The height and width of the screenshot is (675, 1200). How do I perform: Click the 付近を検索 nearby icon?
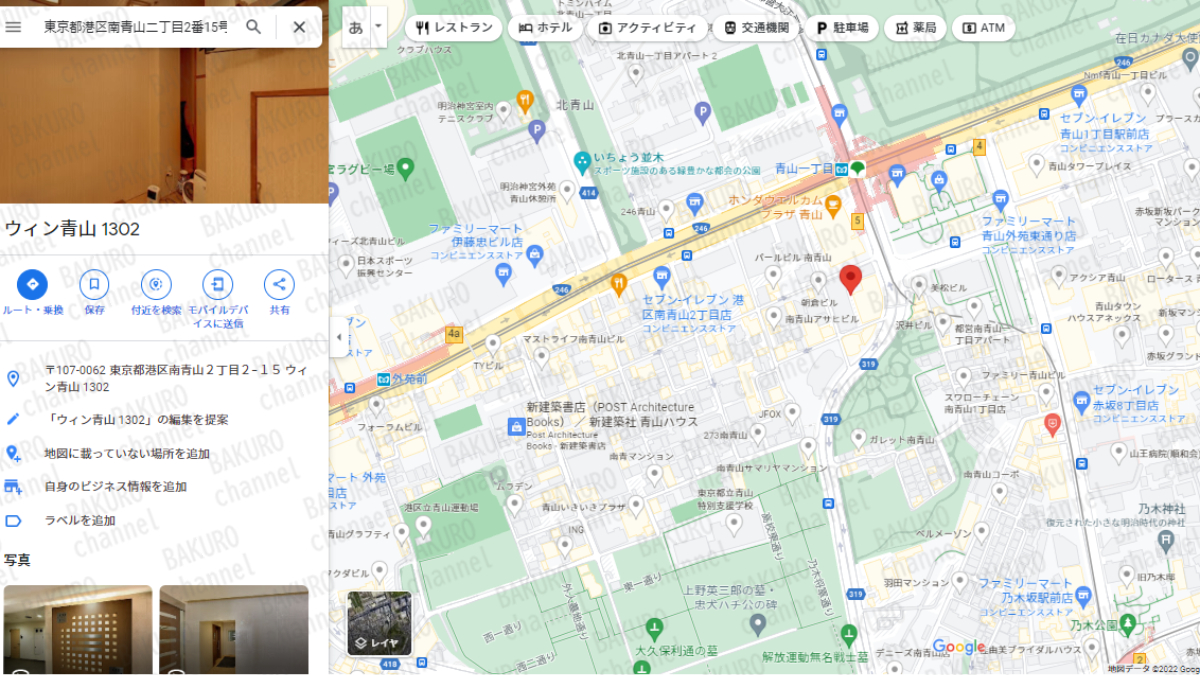pyautogui.click(x=156, y=285)
